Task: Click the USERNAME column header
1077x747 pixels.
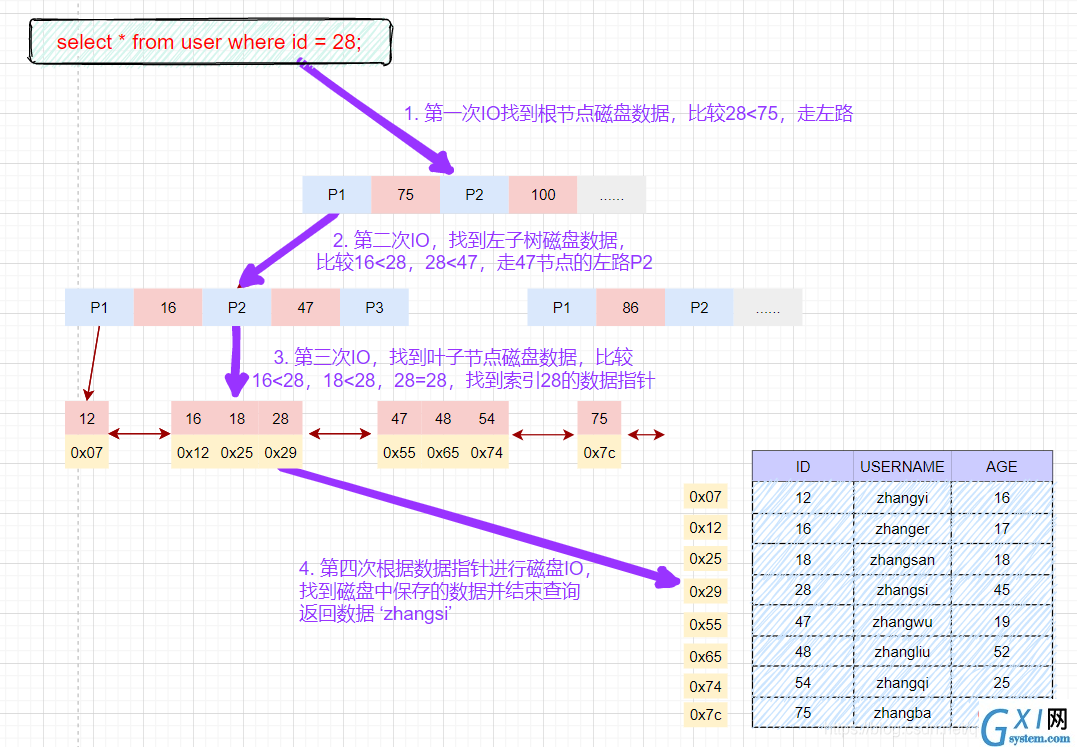Action: tap(903, 466)
